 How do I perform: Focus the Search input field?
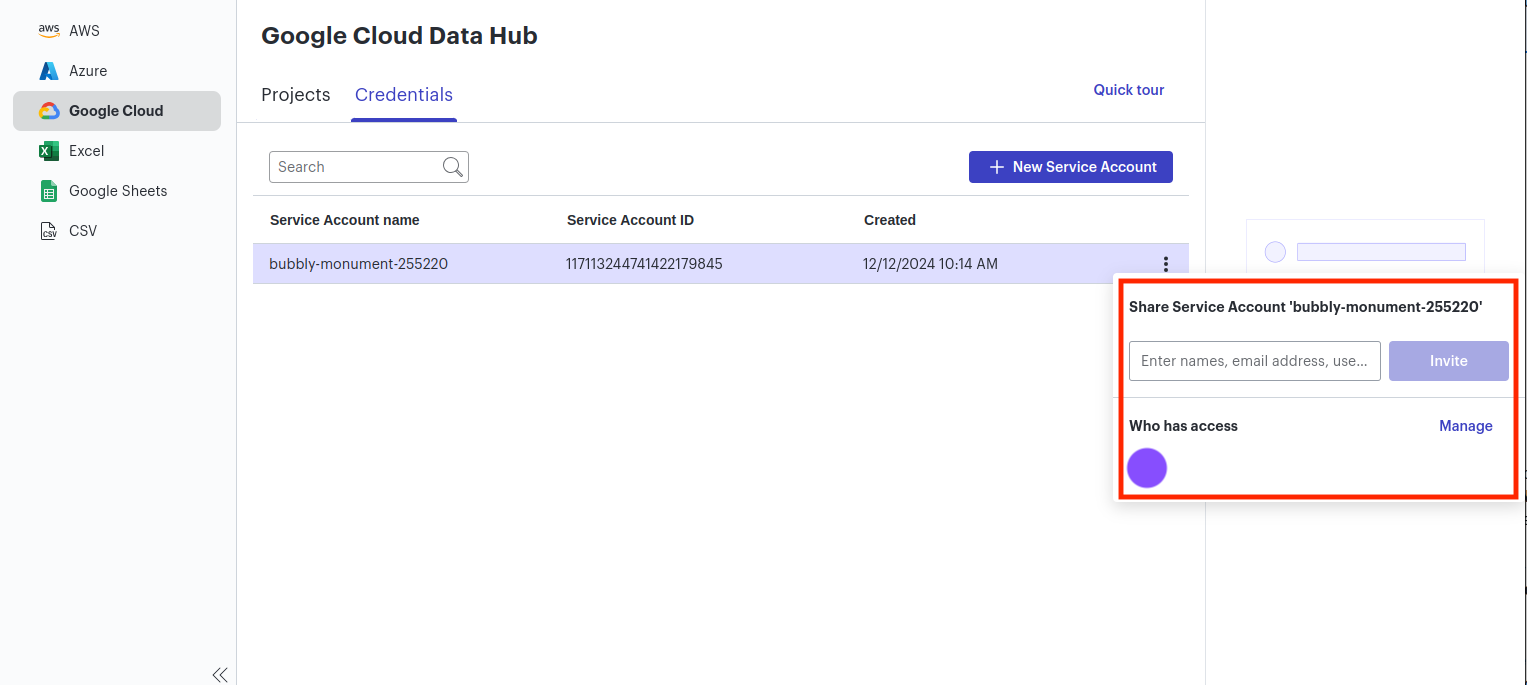click(369, 167)
